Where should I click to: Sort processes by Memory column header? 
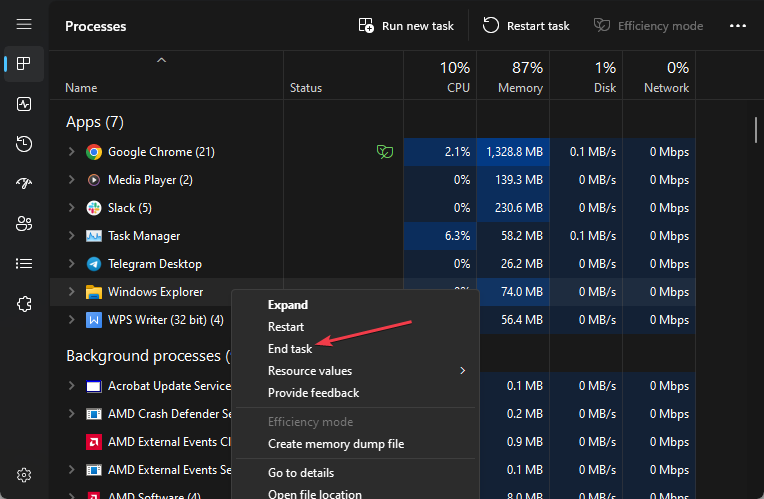coord(513,77)
